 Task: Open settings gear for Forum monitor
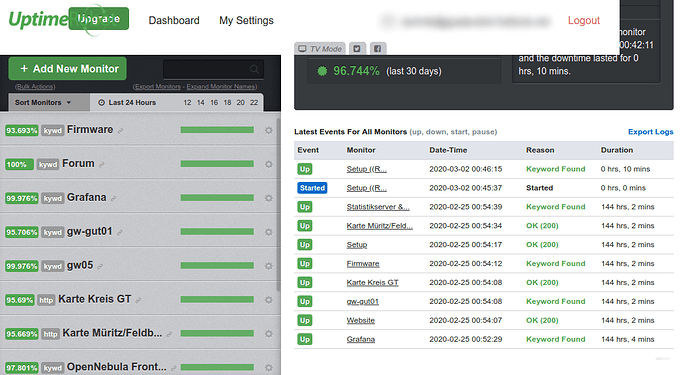(x=268, y=164)
